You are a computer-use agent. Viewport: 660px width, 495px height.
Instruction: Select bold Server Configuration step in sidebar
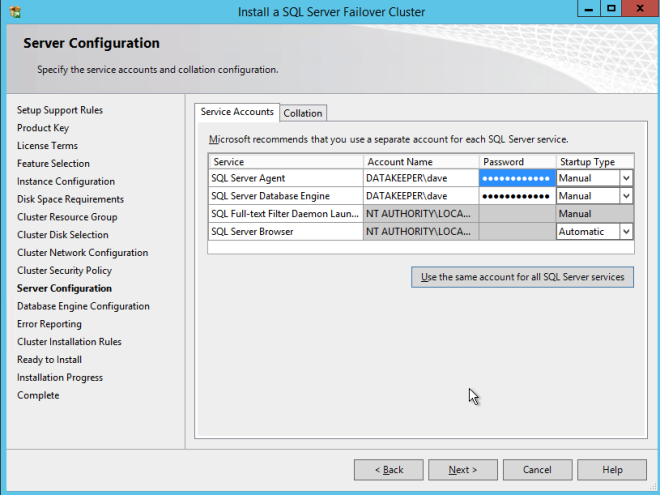tap(64, 288)
